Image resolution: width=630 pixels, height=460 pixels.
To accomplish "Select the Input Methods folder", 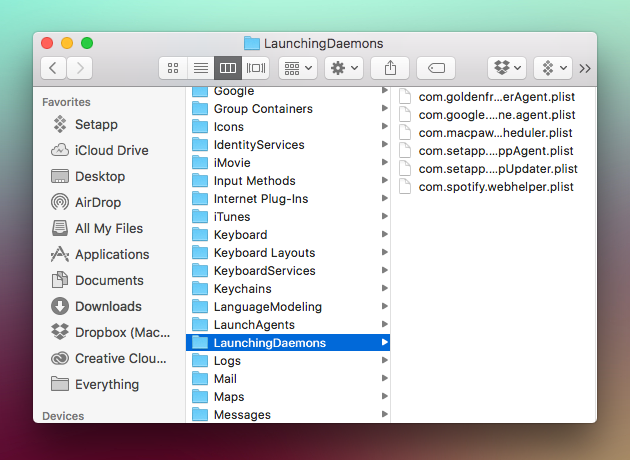I will pos(288,181).
